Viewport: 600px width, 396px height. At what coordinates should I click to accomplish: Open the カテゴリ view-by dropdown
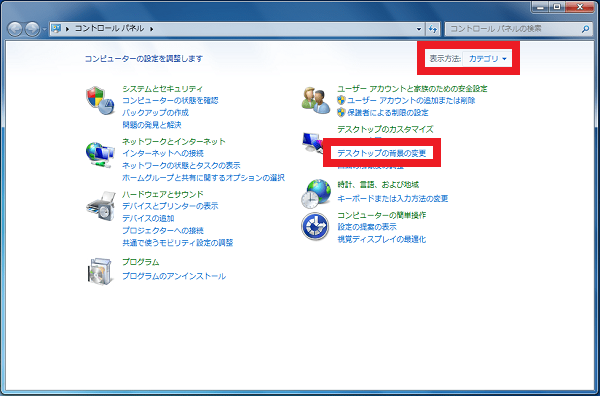coord(488,59)
